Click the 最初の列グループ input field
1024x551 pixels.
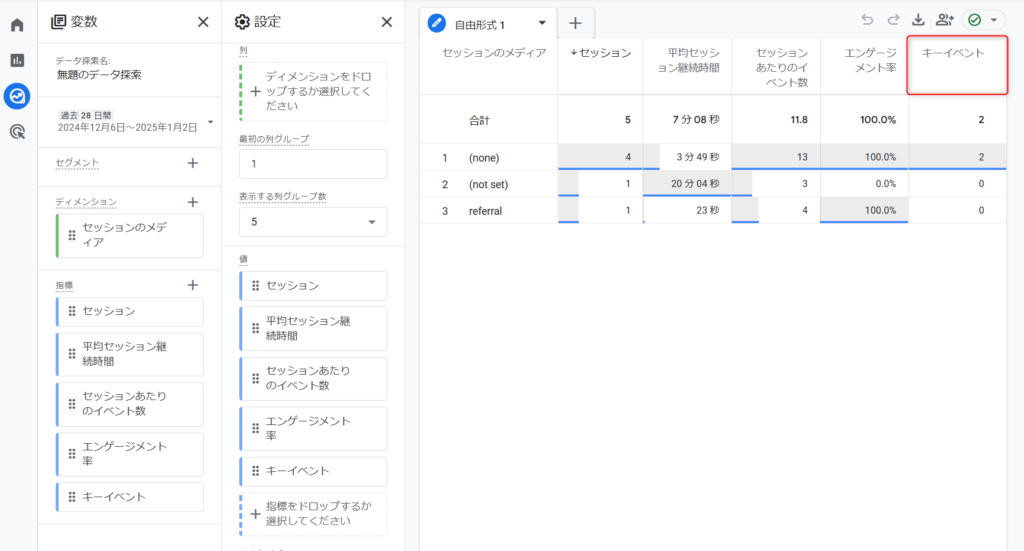coord(313,164)
